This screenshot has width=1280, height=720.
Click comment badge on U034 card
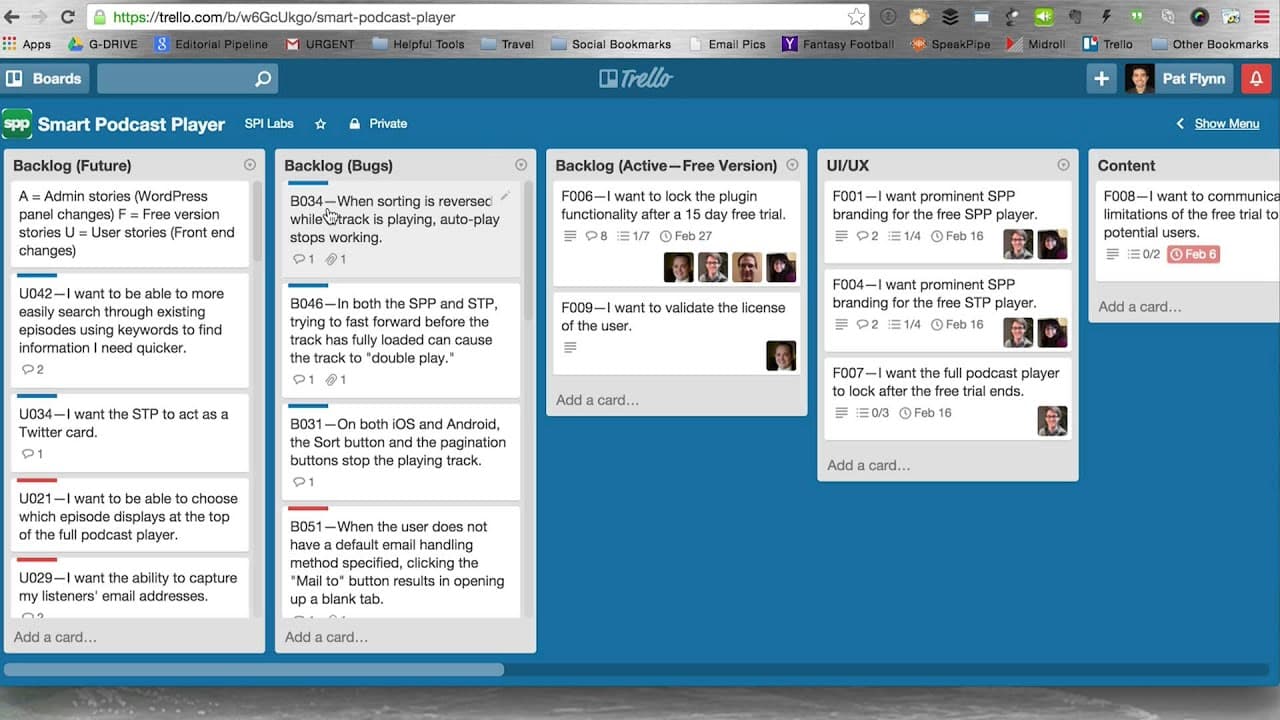tap(32, 454)
